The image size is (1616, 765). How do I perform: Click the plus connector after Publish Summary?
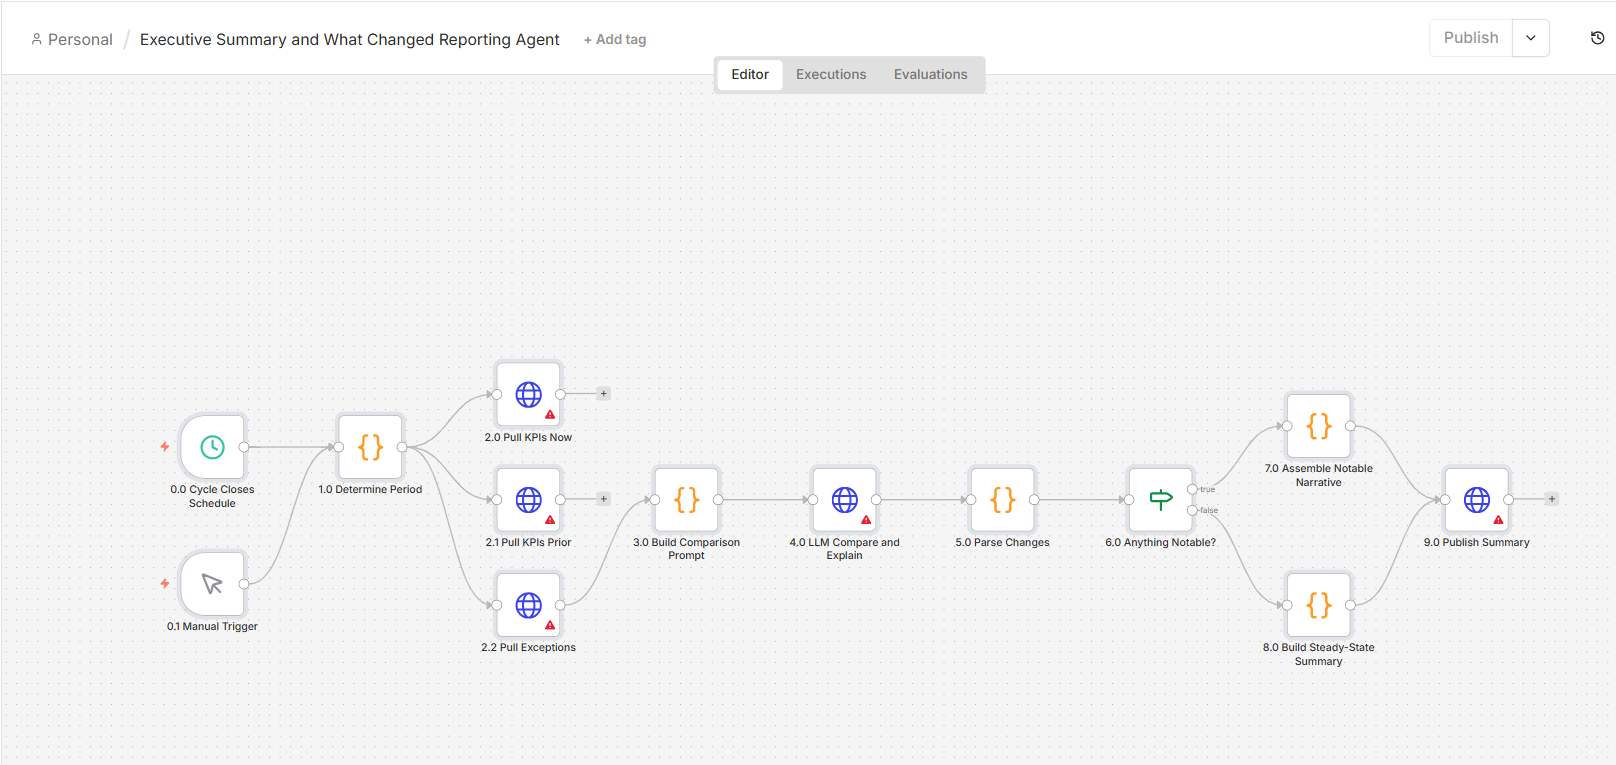1552,499
